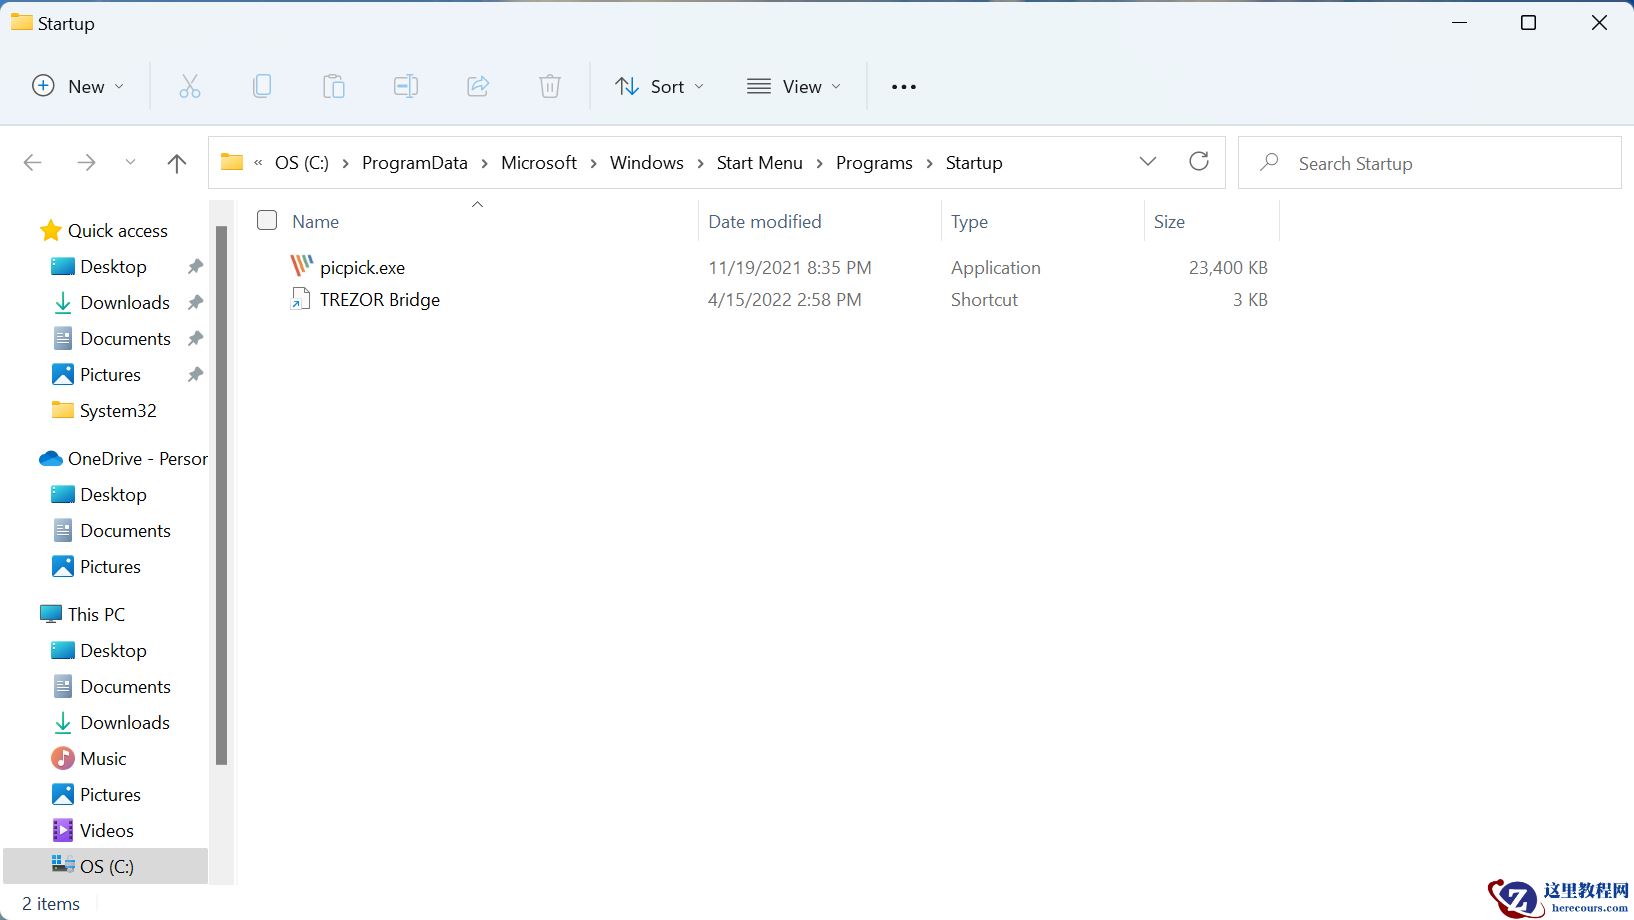1634x920 pixels.
Task: Open the View dropdown
Action: [x=793, y=86]
